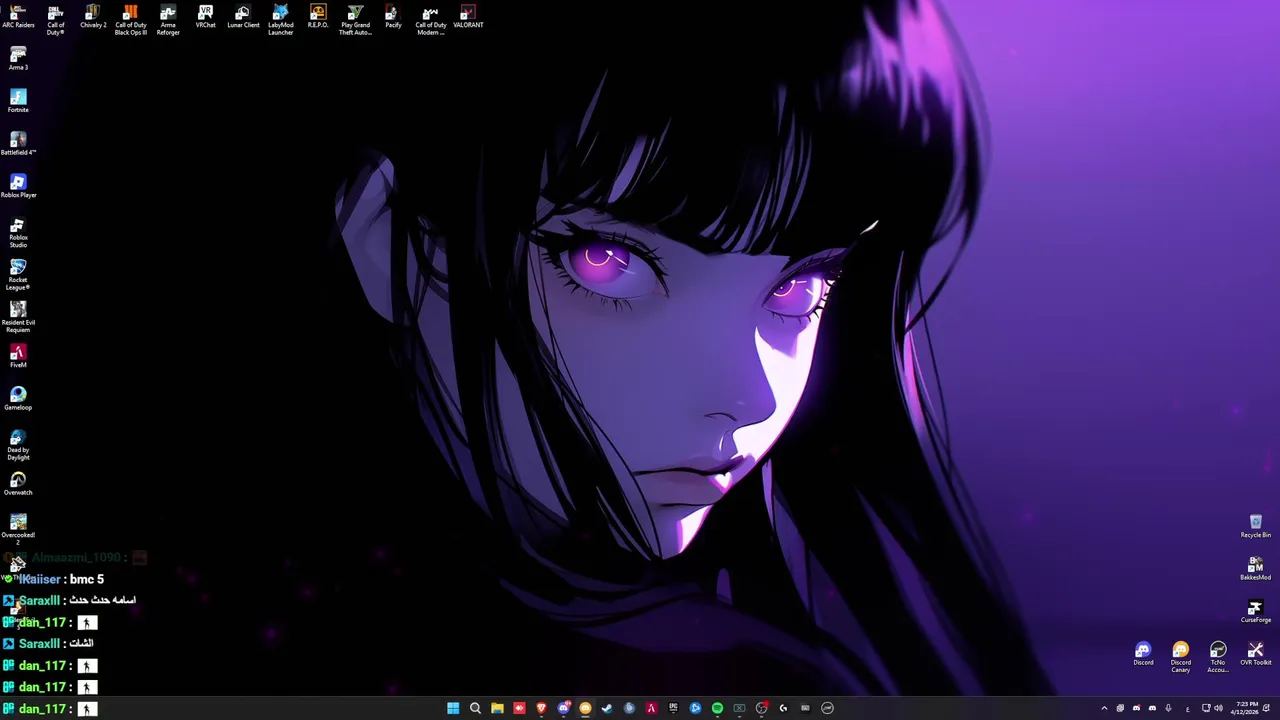Select the Recycle Bin icon
The width and height of the screenshot is (1280, 720).
click(x=1256, y=526)
